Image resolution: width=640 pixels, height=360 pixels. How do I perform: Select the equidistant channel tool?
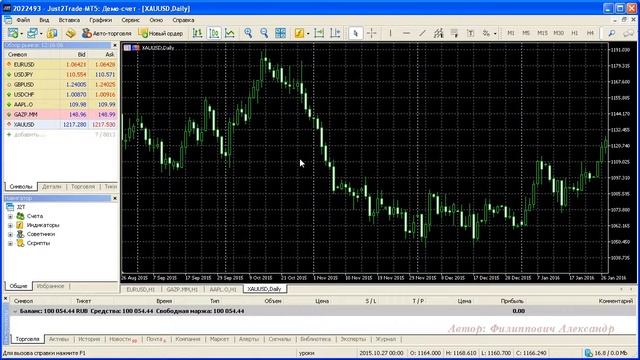(438, 33)
